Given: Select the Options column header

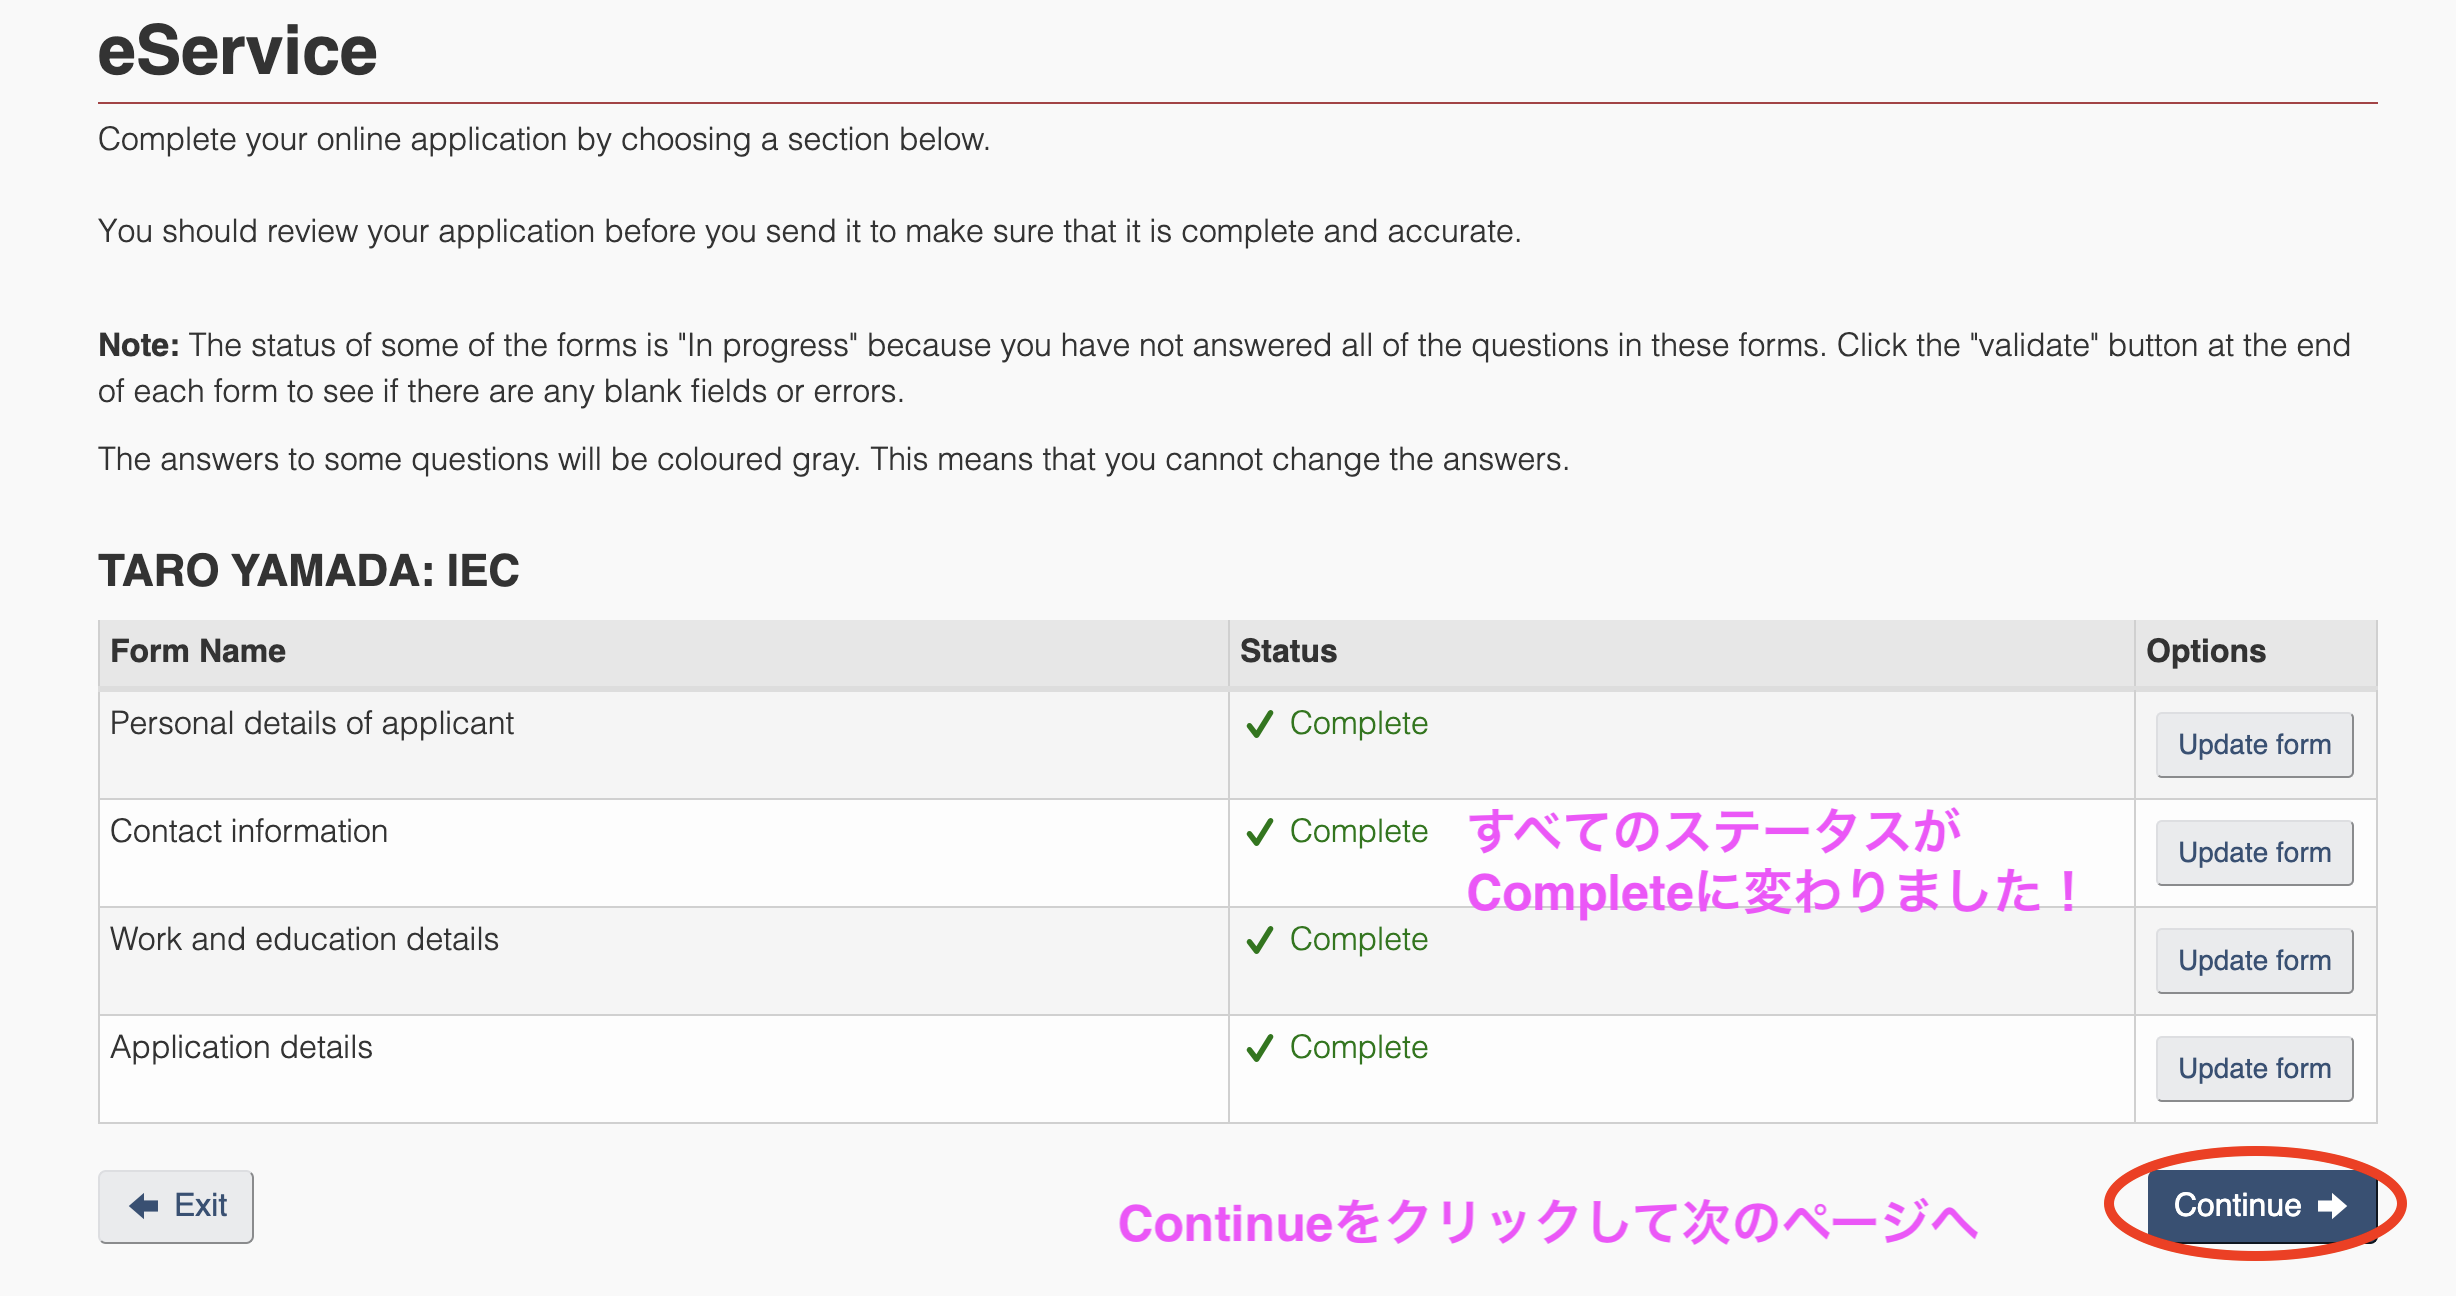Looking at the screenshot, I should (x=2206, y=651).
